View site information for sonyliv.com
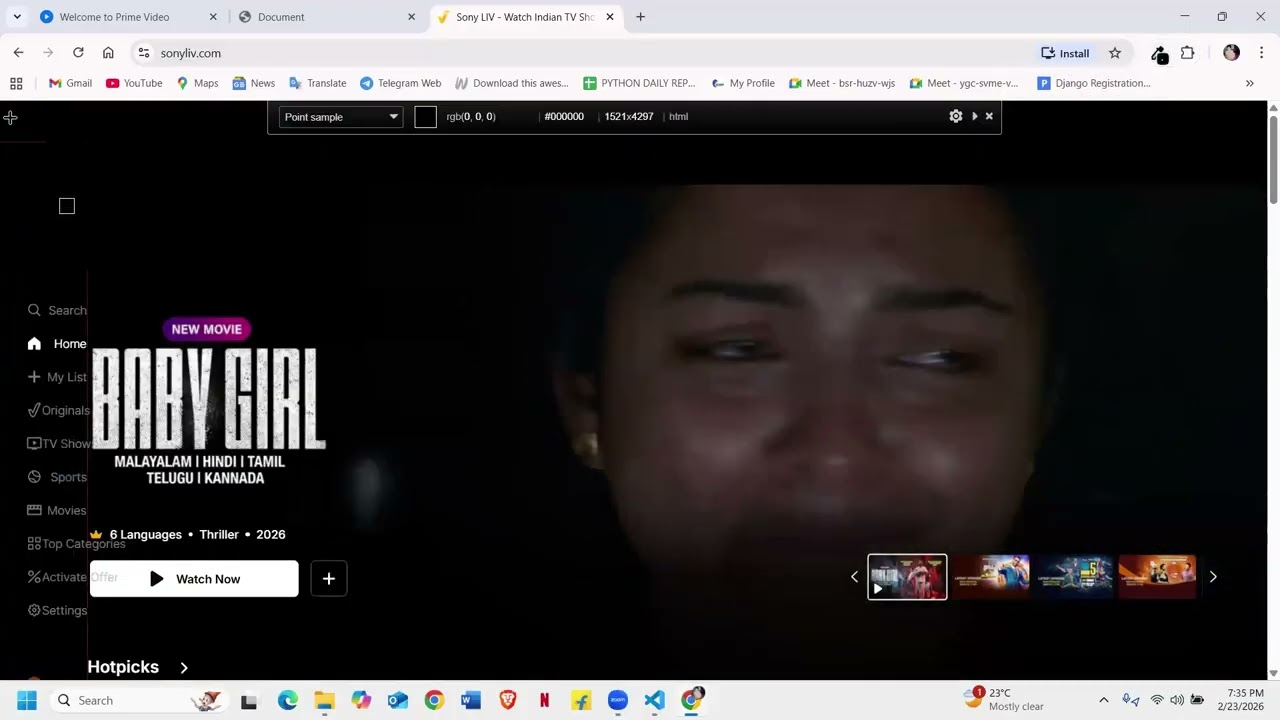 [144, 53]
